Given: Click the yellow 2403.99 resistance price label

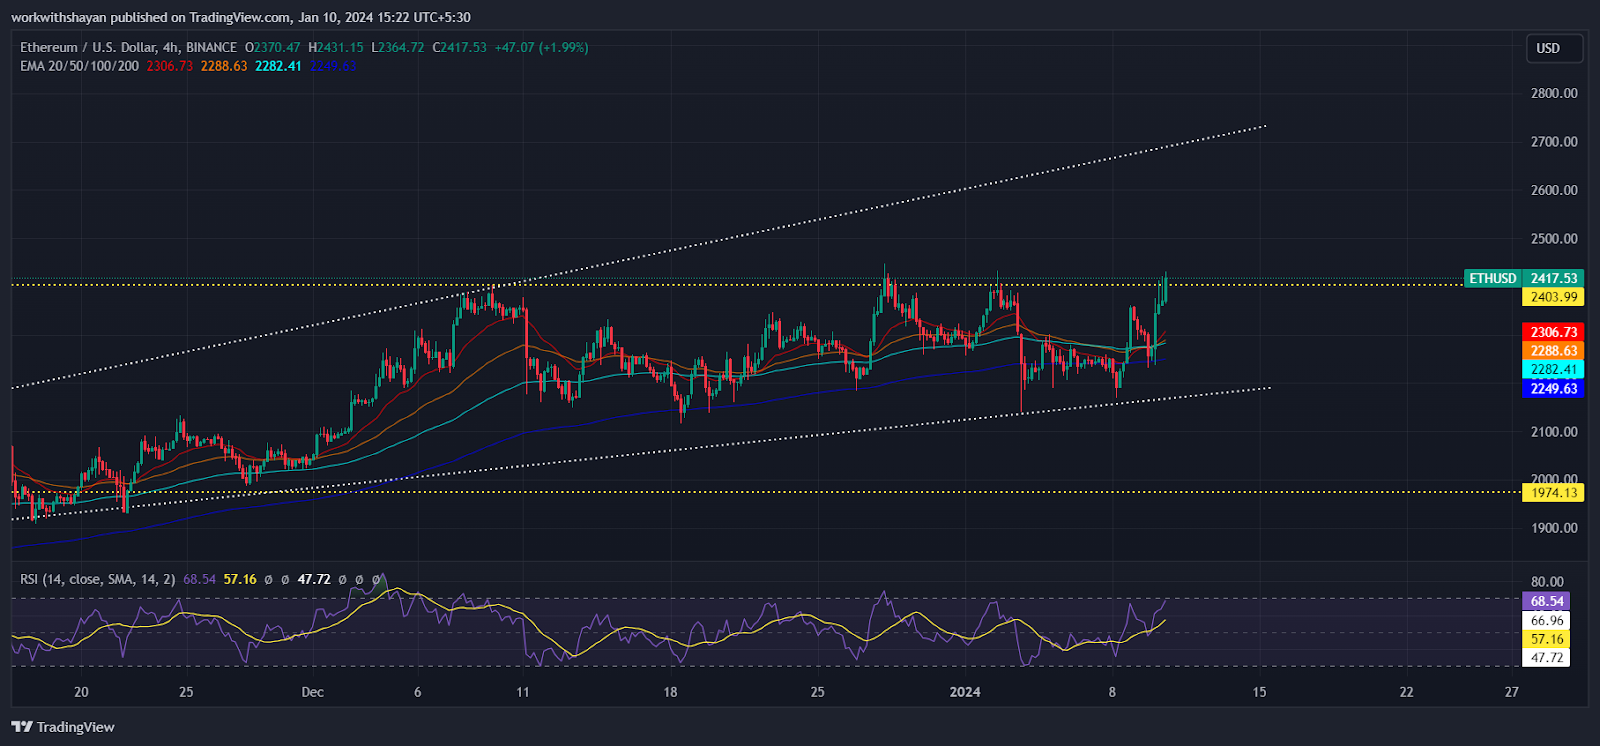Looking at the screenshot, I should coord(1553,297).
